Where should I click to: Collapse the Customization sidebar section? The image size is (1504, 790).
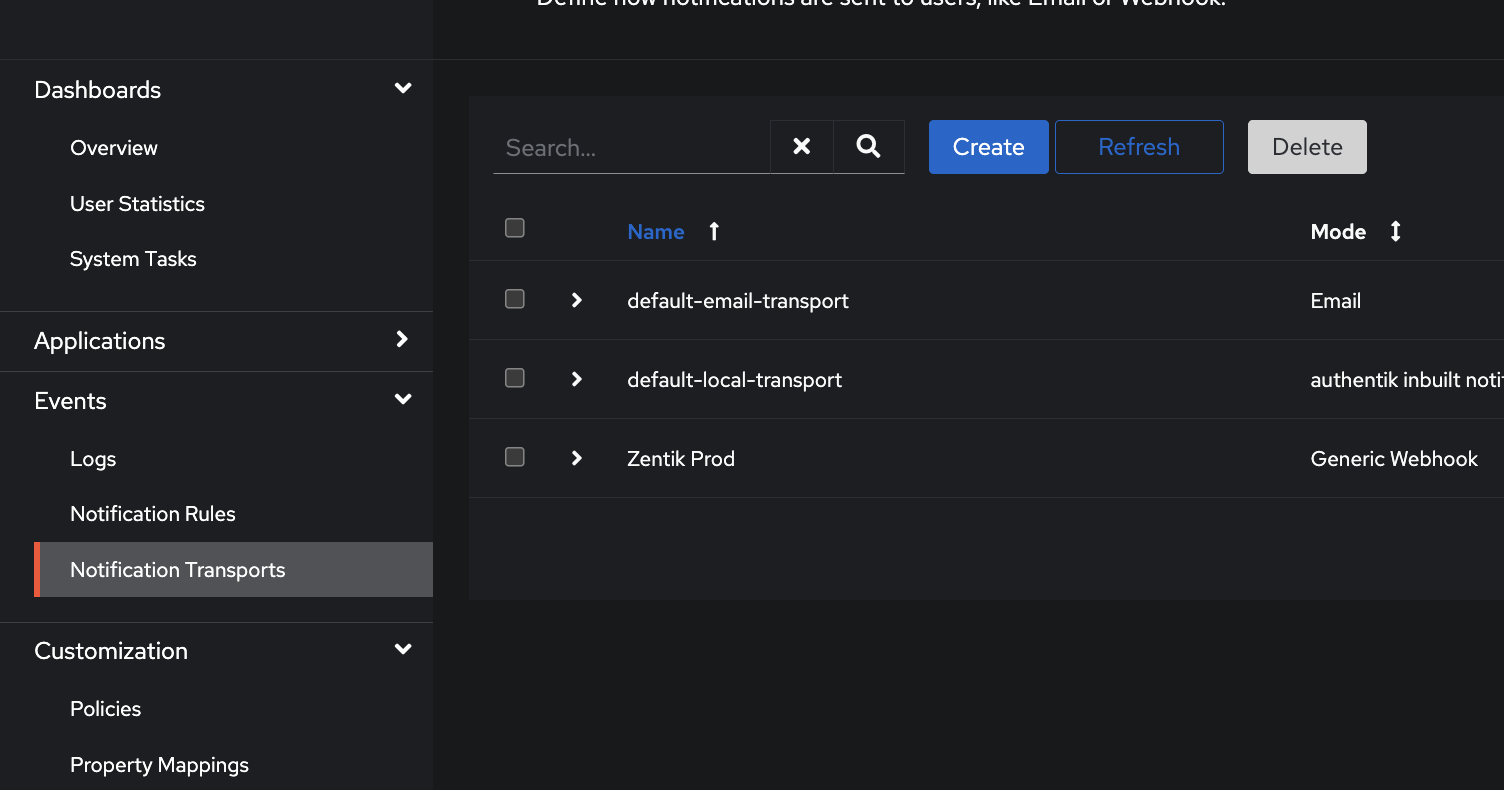point(403,650)
